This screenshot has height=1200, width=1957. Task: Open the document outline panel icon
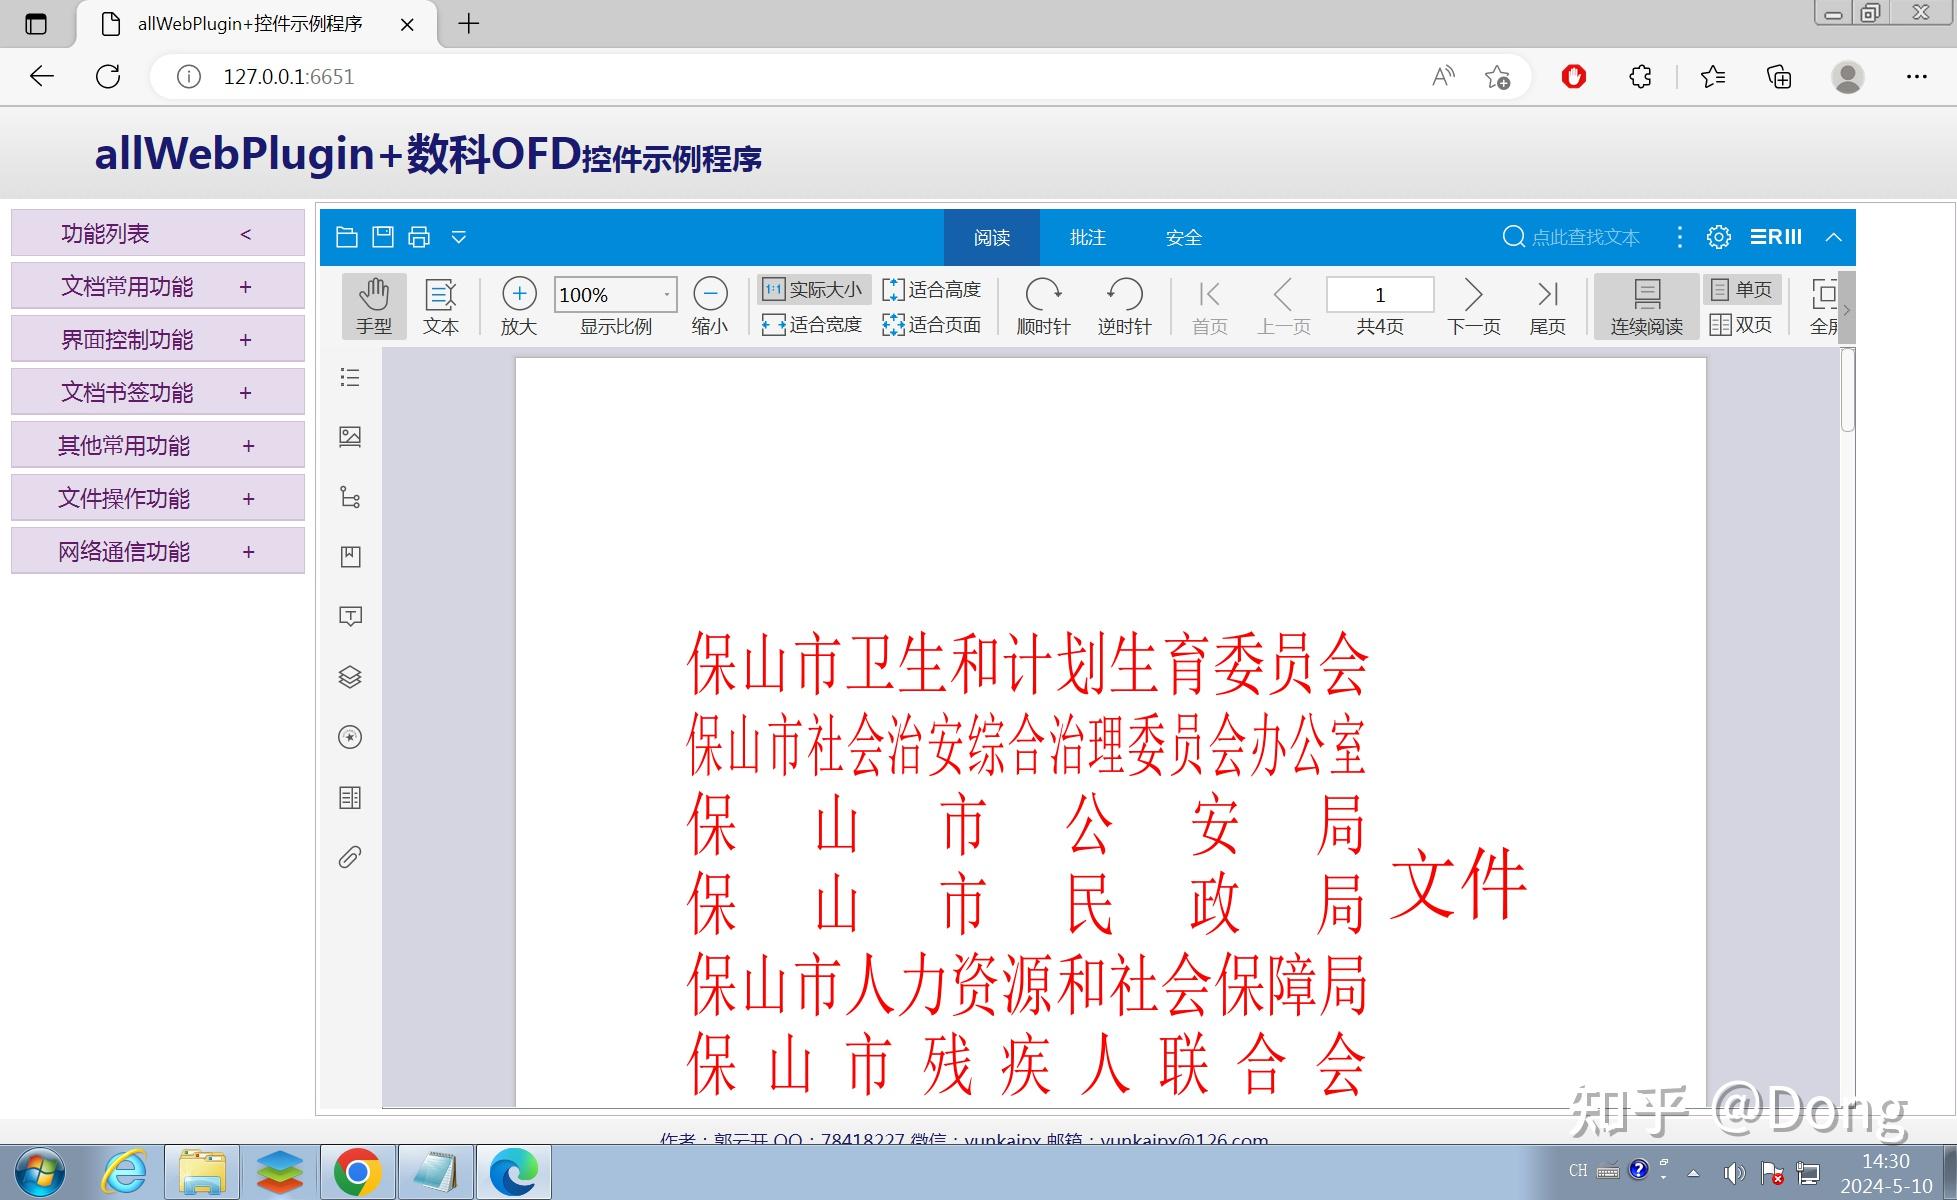[349, 377]
